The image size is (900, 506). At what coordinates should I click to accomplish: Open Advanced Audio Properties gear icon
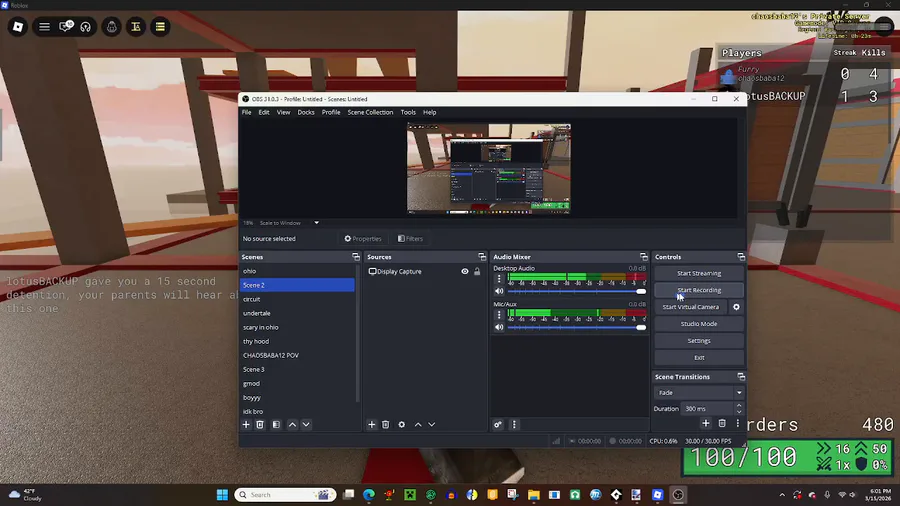[x=498, y=425]
